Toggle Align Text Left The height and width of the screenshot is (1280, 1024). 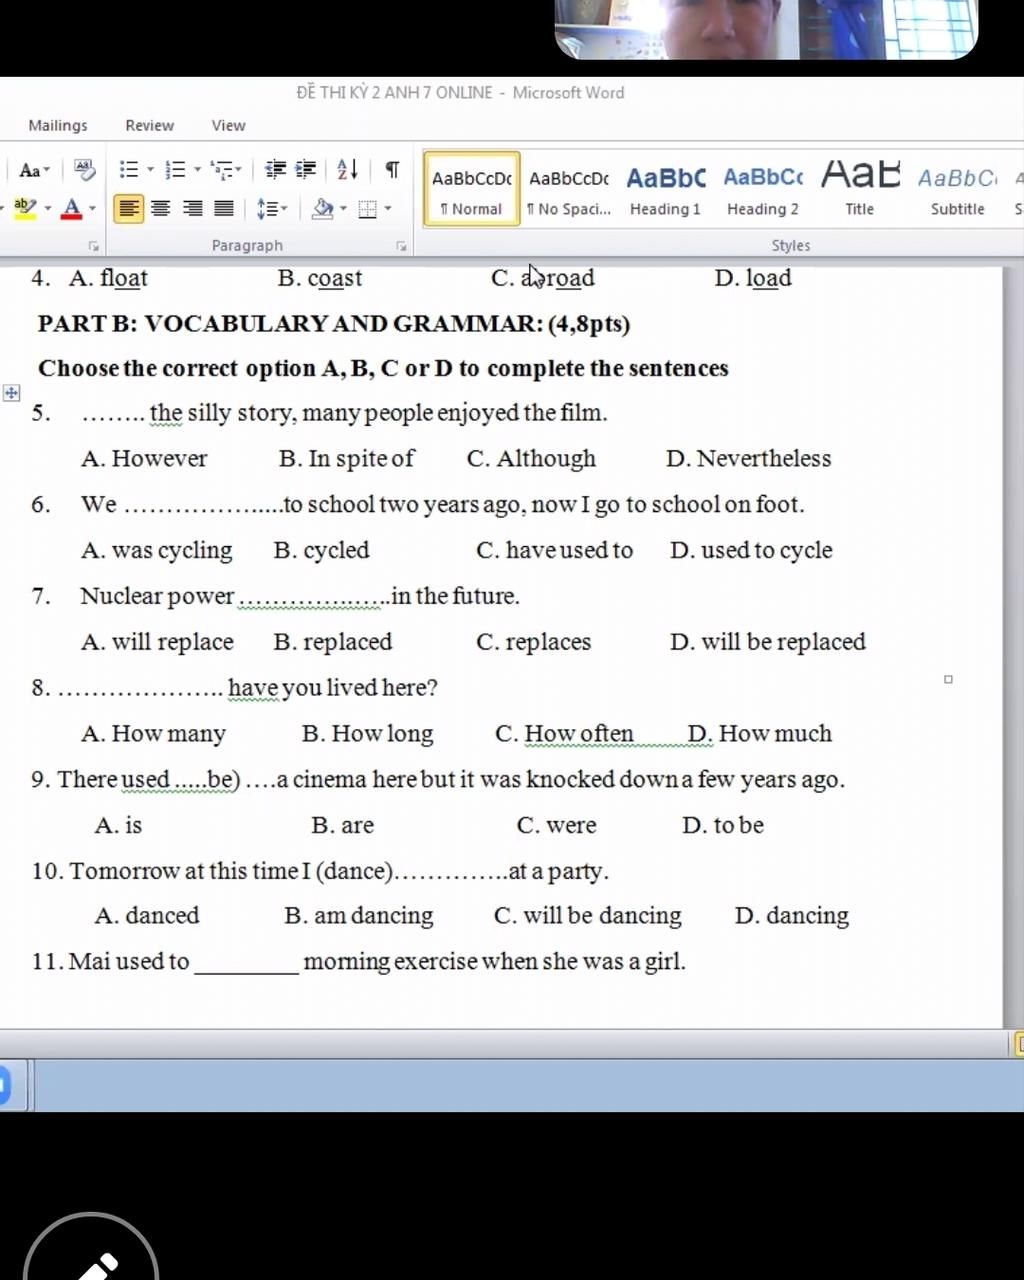tap(129, 209)
